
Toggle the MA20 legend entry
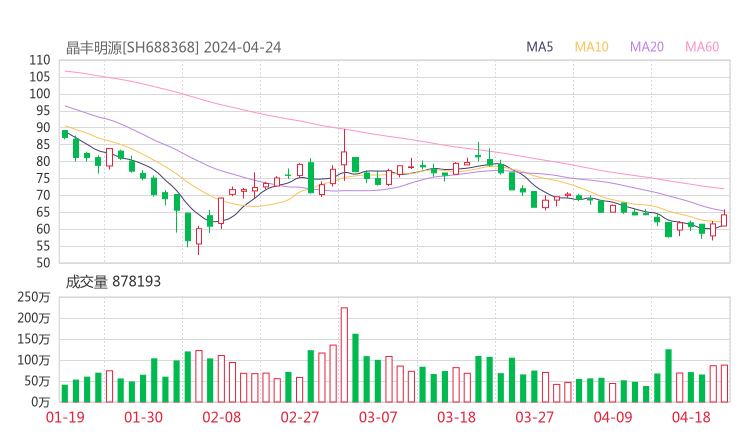point(646,47)
